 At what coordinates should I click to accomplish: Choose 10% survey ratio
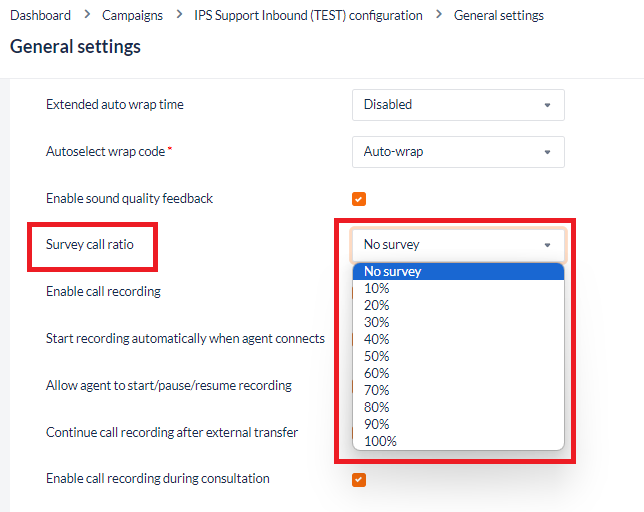click(377, 288)
